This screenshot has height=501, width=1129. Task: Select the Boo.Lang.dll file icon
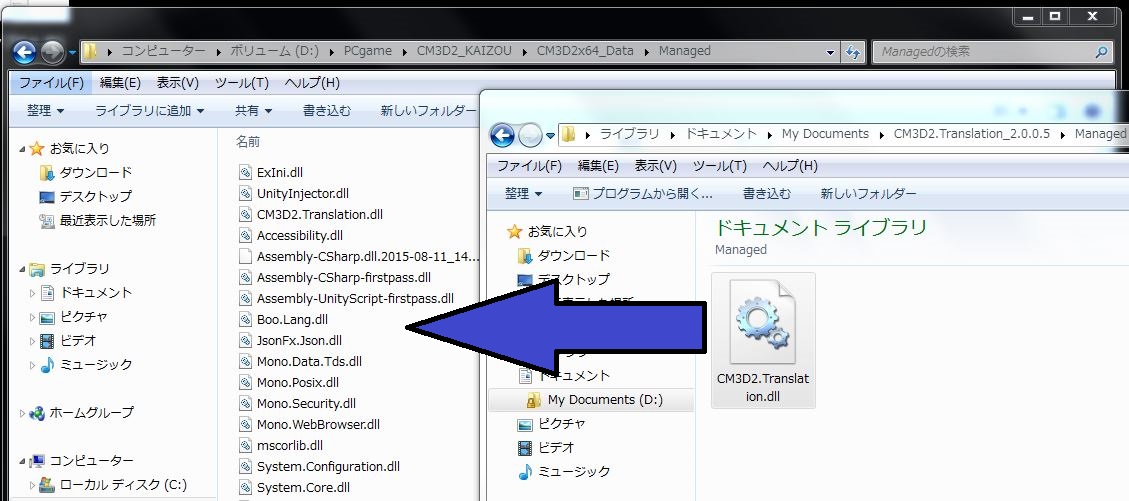[245, 319]
